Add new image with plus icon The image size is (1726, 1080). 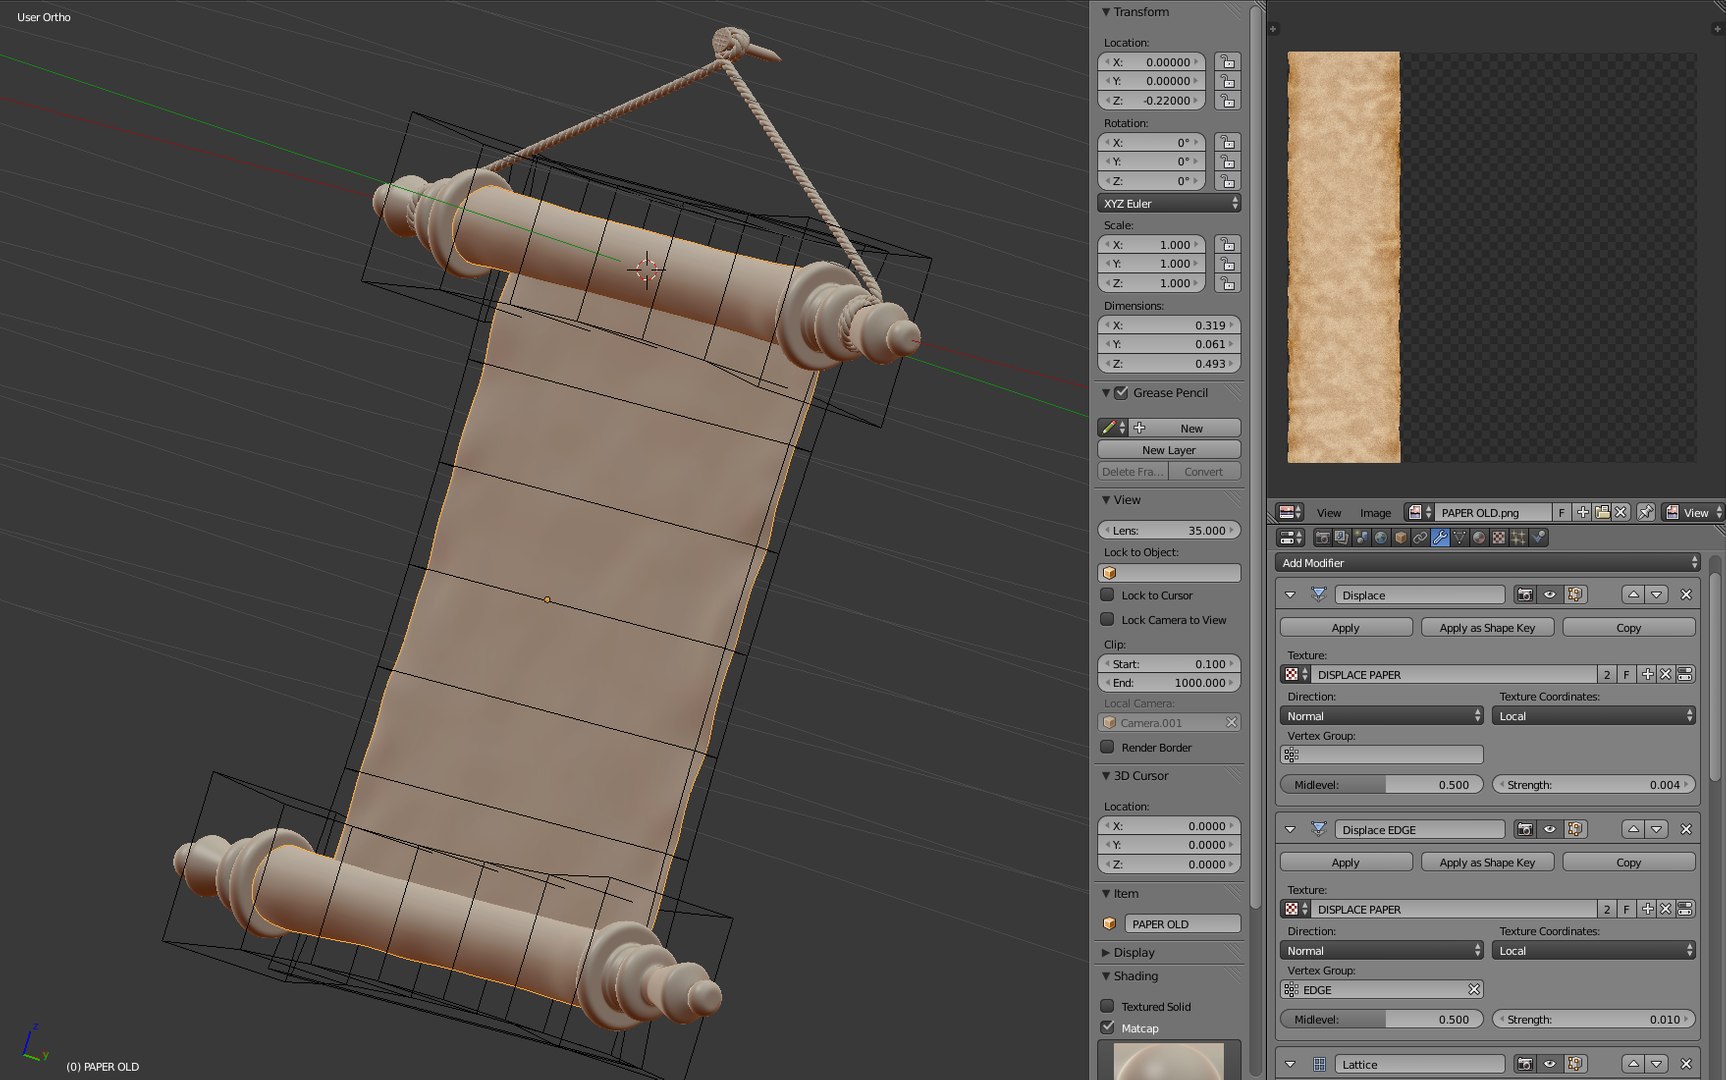tap(1583, 512)
